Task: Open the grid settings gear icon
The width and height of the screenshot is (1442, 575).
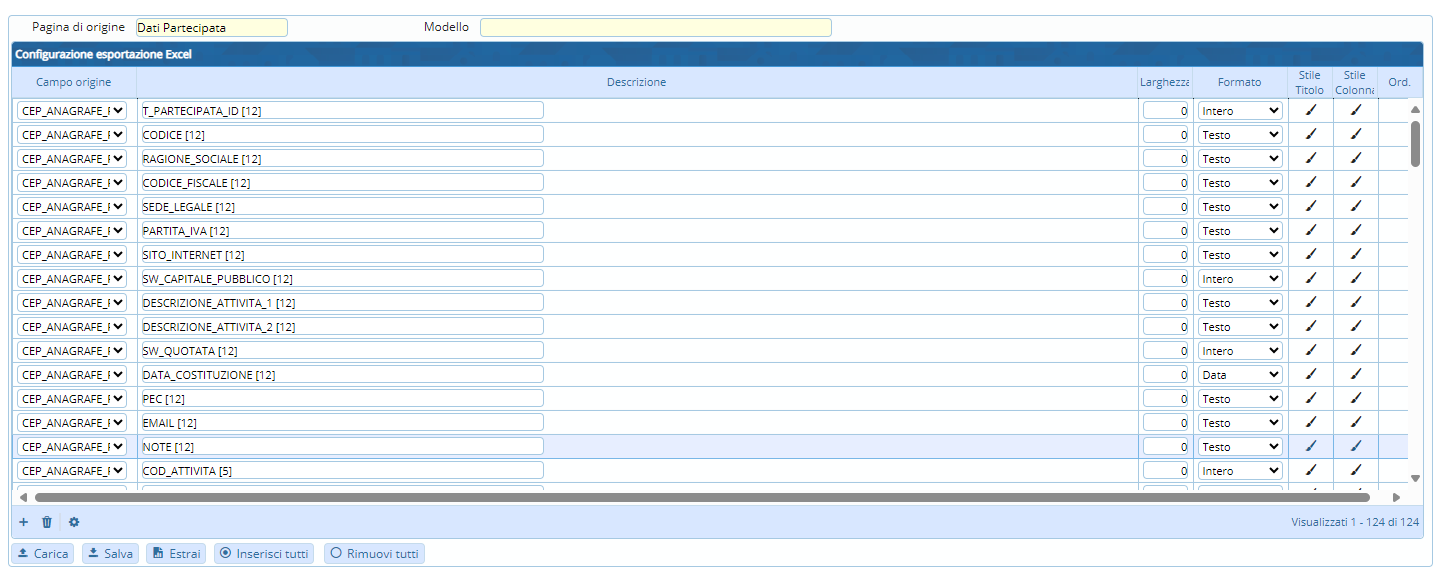Action: 74,522
